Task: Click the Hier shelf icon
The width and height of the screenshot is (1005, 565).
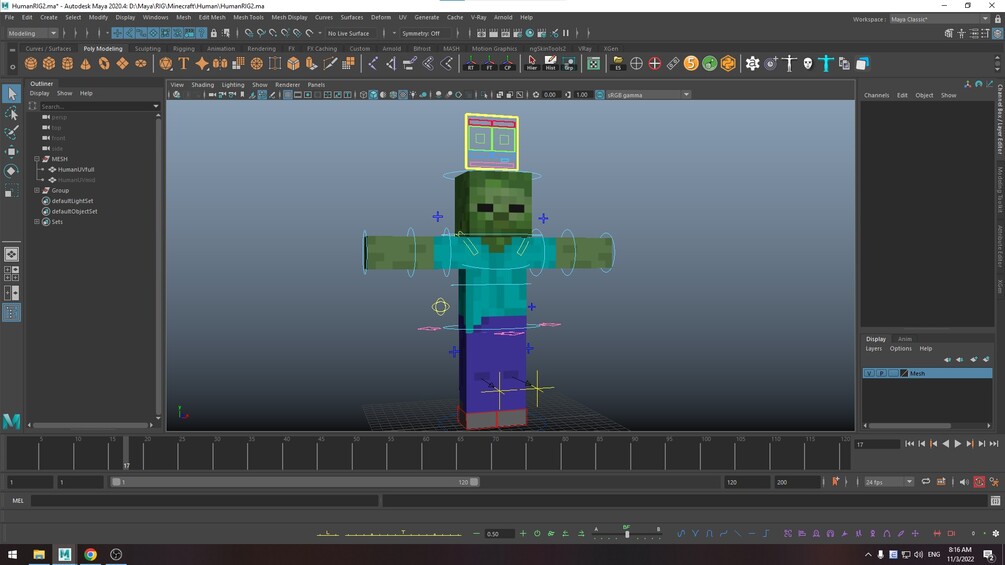Action: 532,63
